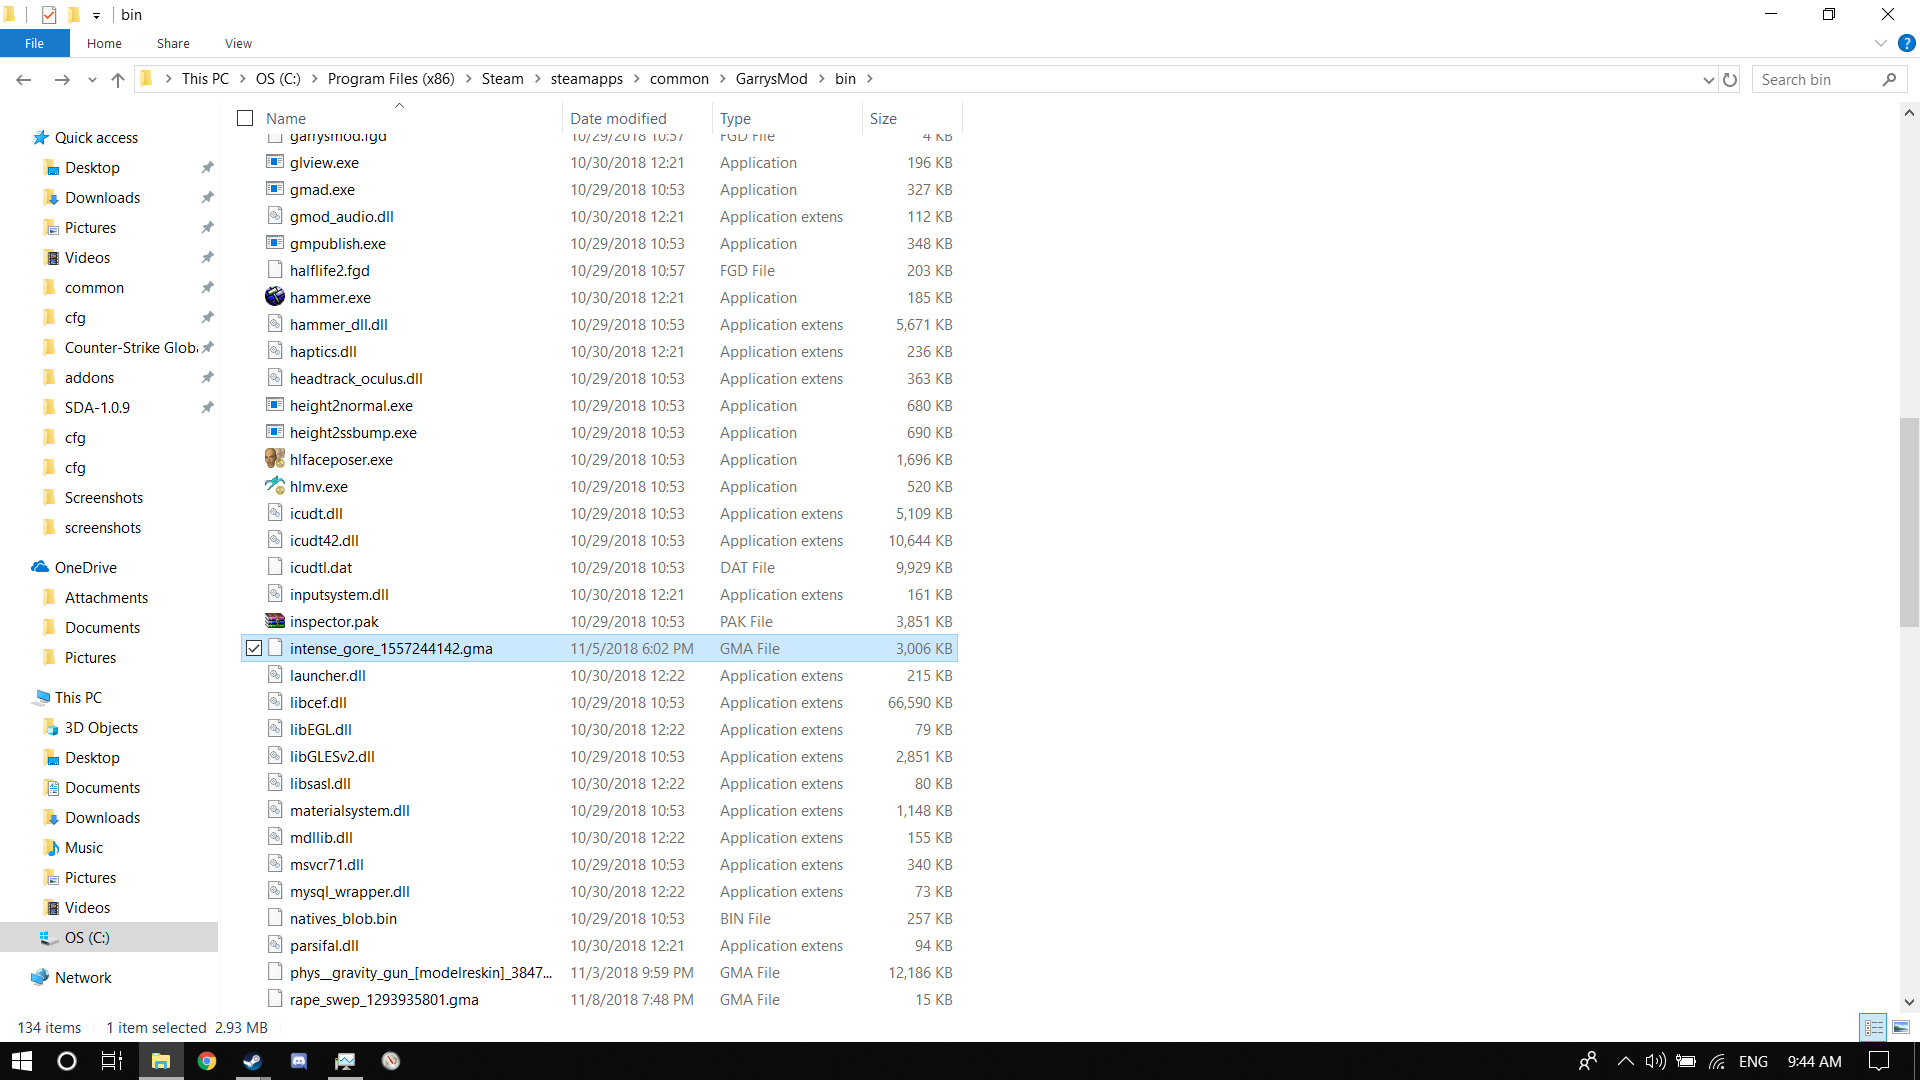Switch to details view layout button
Viewport: 1920px width, 1080px height.
click(1874, 1027)
